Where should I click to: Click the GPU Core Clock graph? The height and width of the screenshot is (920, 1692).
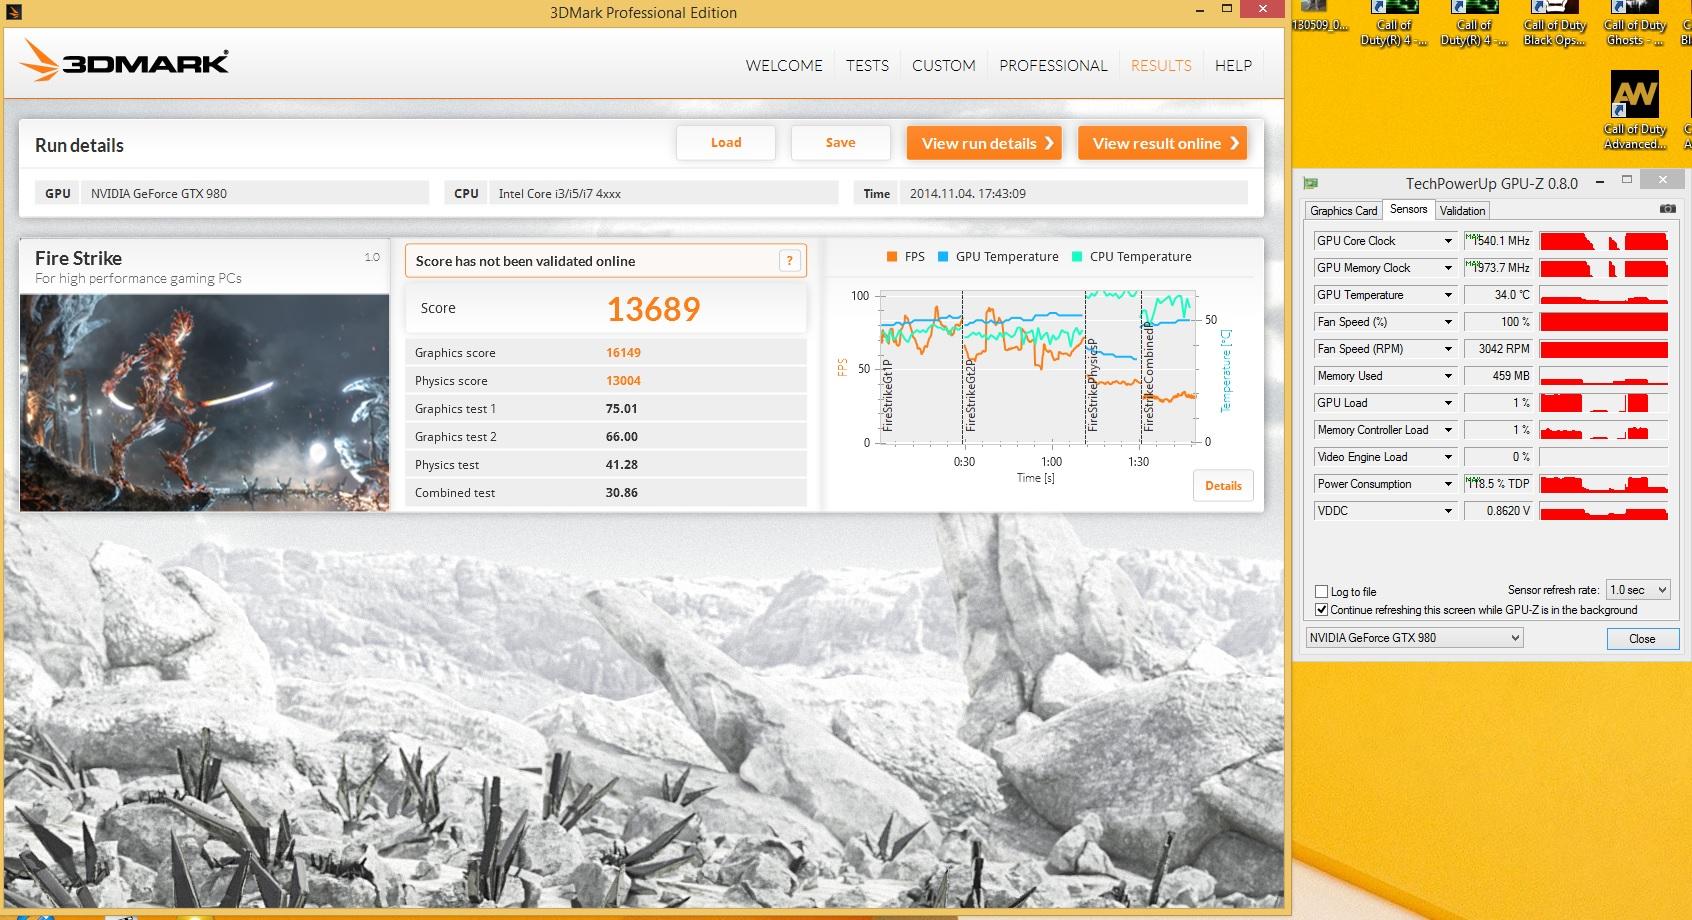tap(1604, 241)
